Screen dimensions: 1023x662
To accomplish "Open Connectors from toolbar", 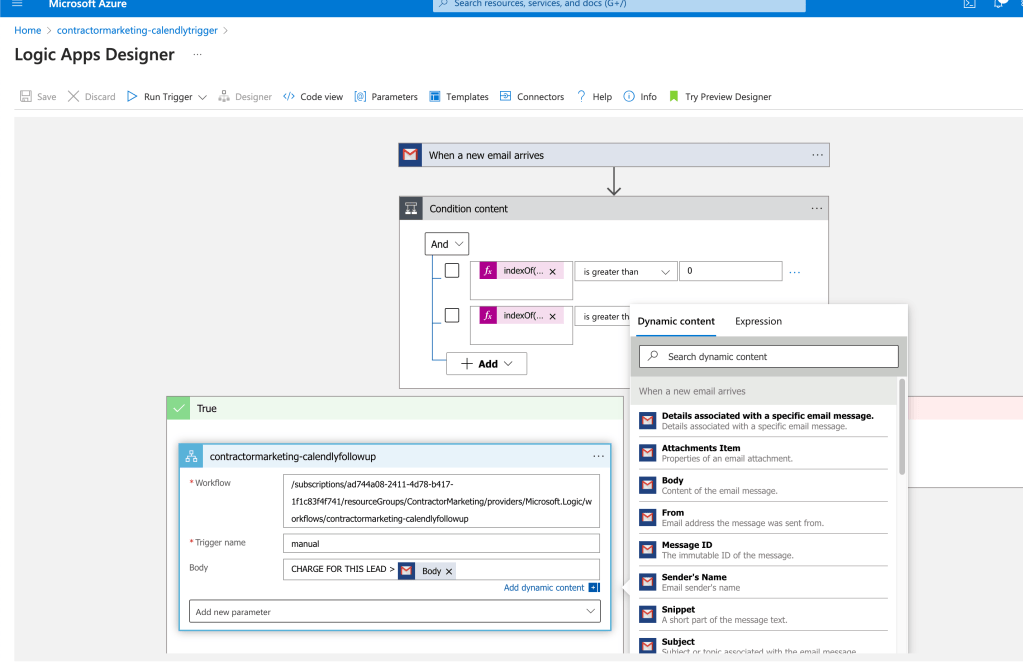I will tap(532, 97).
